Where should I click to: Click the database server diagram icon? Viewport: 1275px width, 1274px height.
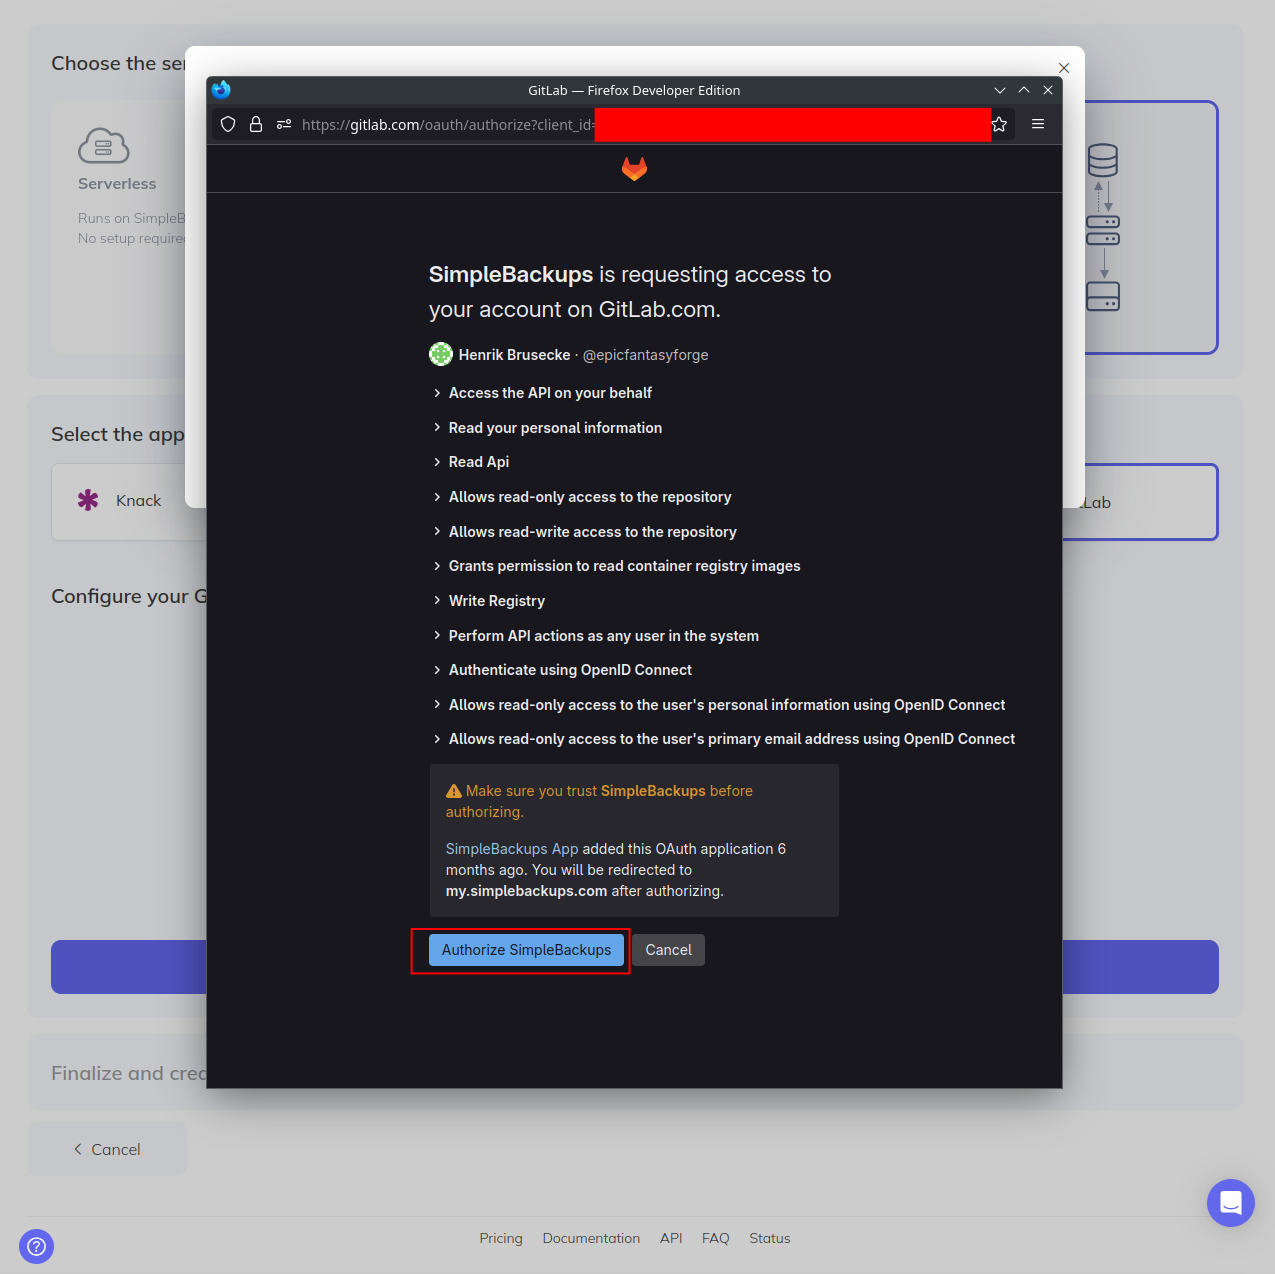(1103, 228)
